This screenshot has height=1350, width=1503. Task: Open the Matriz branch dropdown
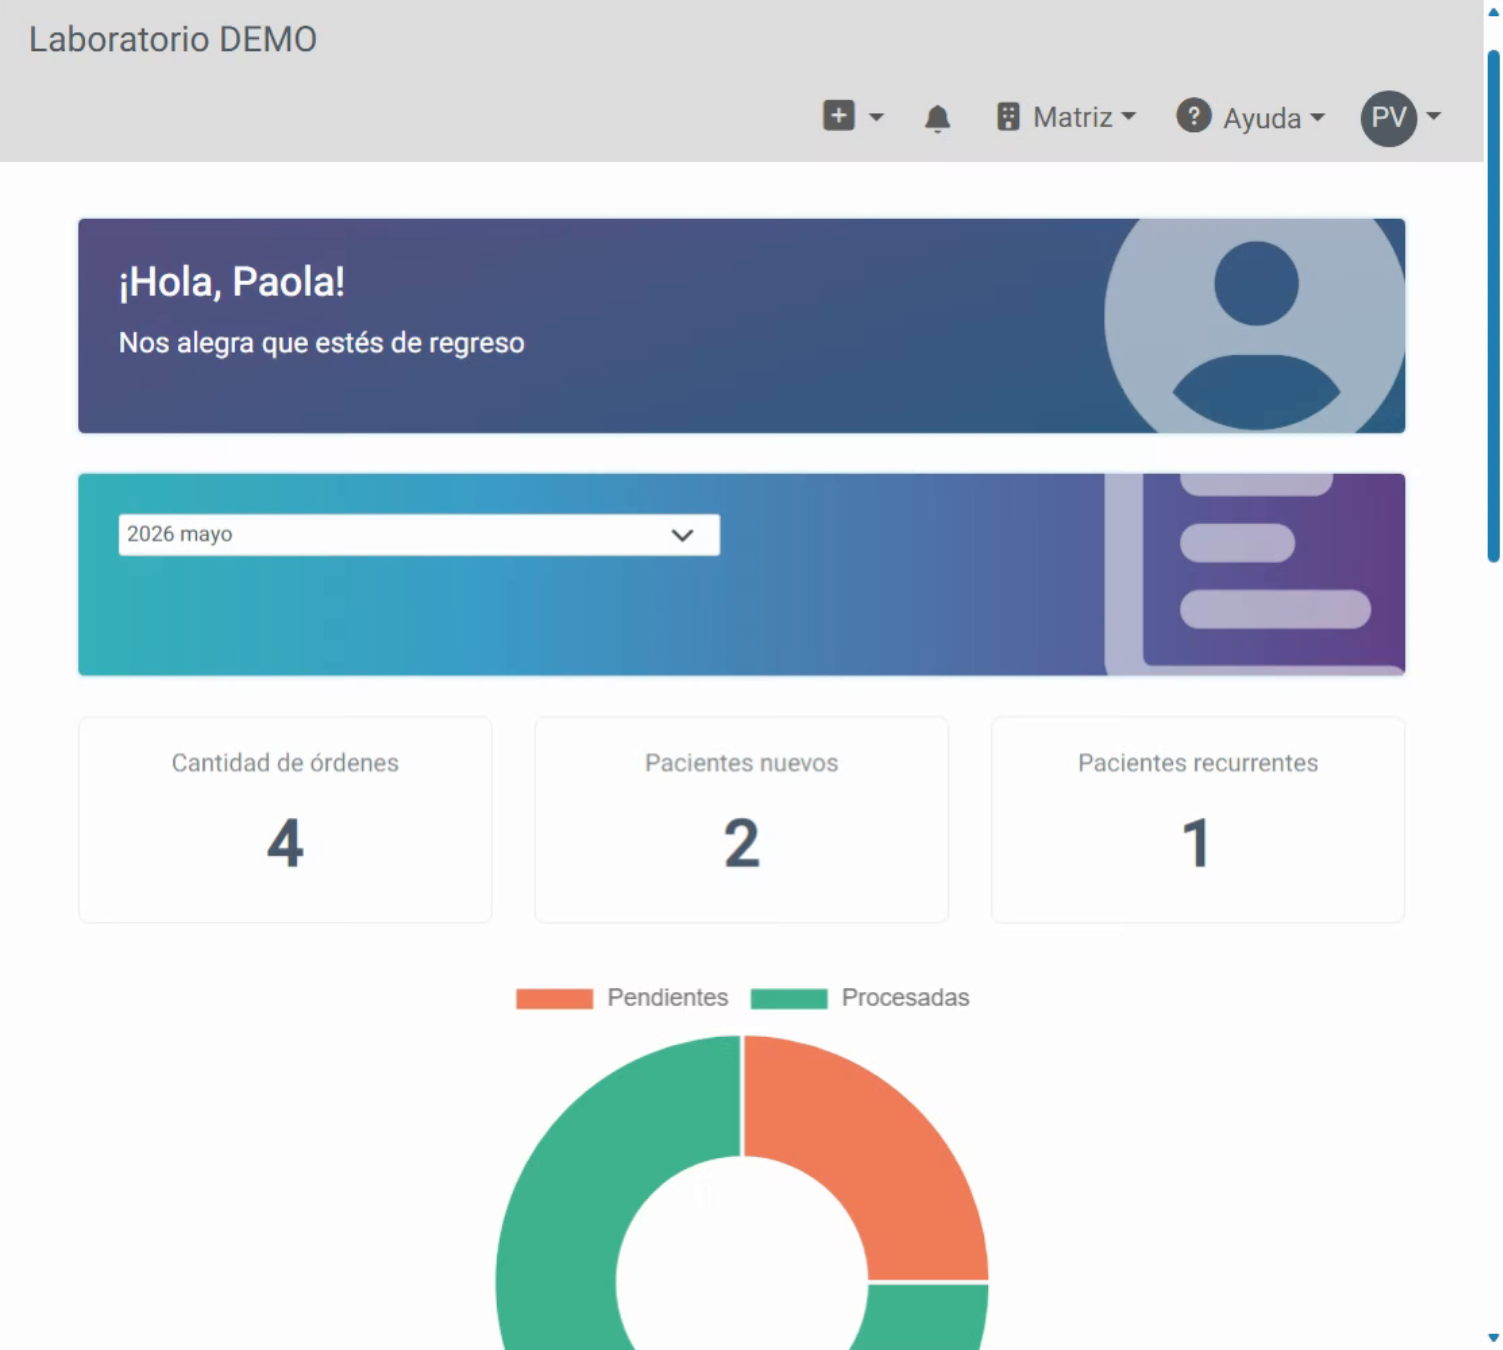(1085, 117)
